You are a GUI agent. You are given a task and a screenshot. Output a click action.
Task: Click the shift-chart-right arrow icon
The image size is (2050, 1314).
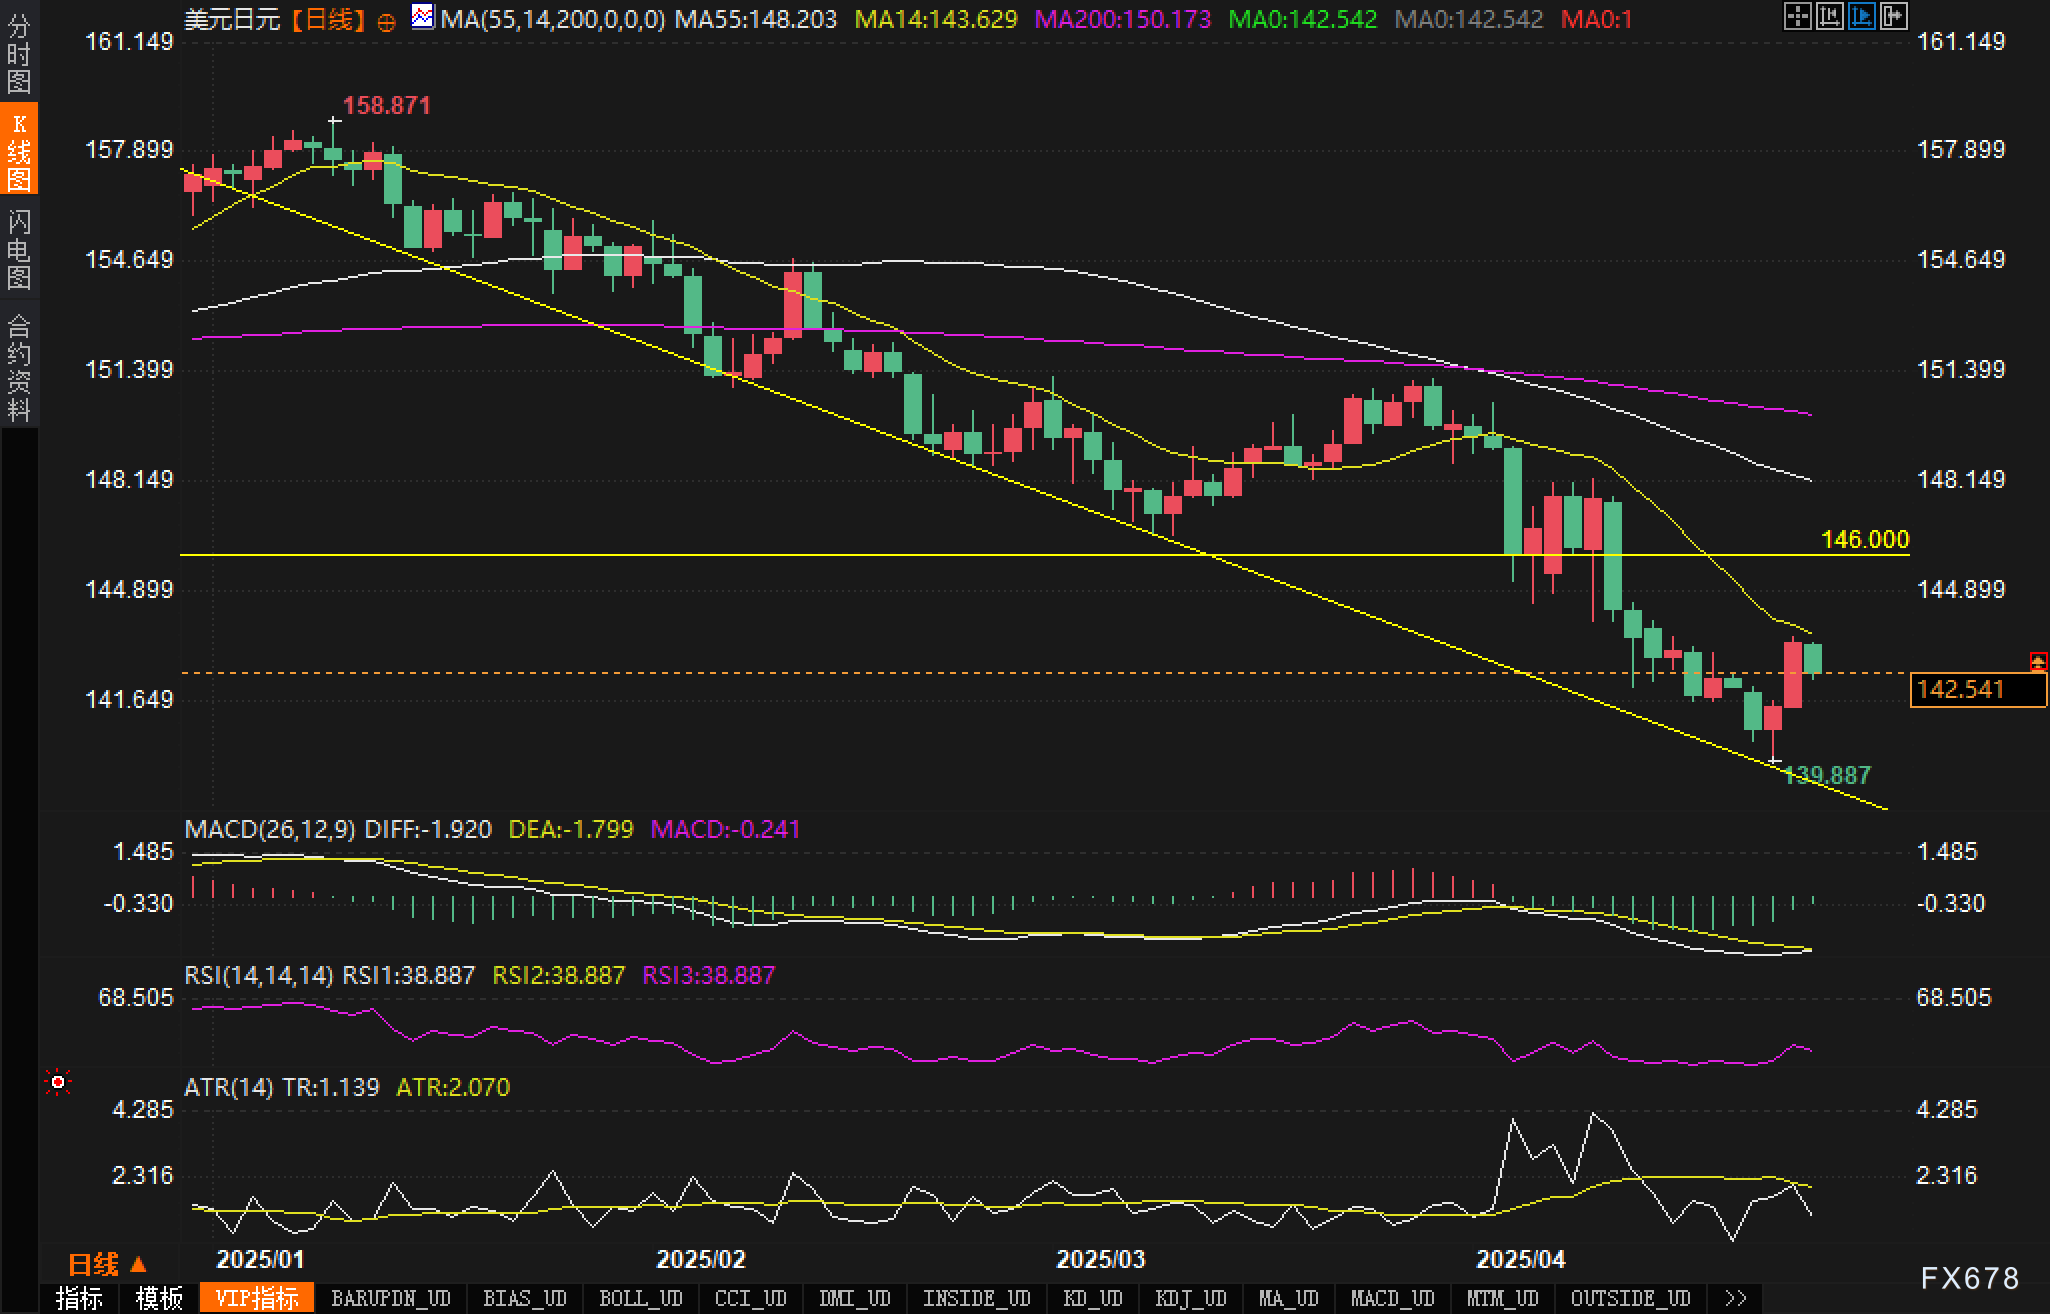pyautogui.click(x=1893, y=16)
